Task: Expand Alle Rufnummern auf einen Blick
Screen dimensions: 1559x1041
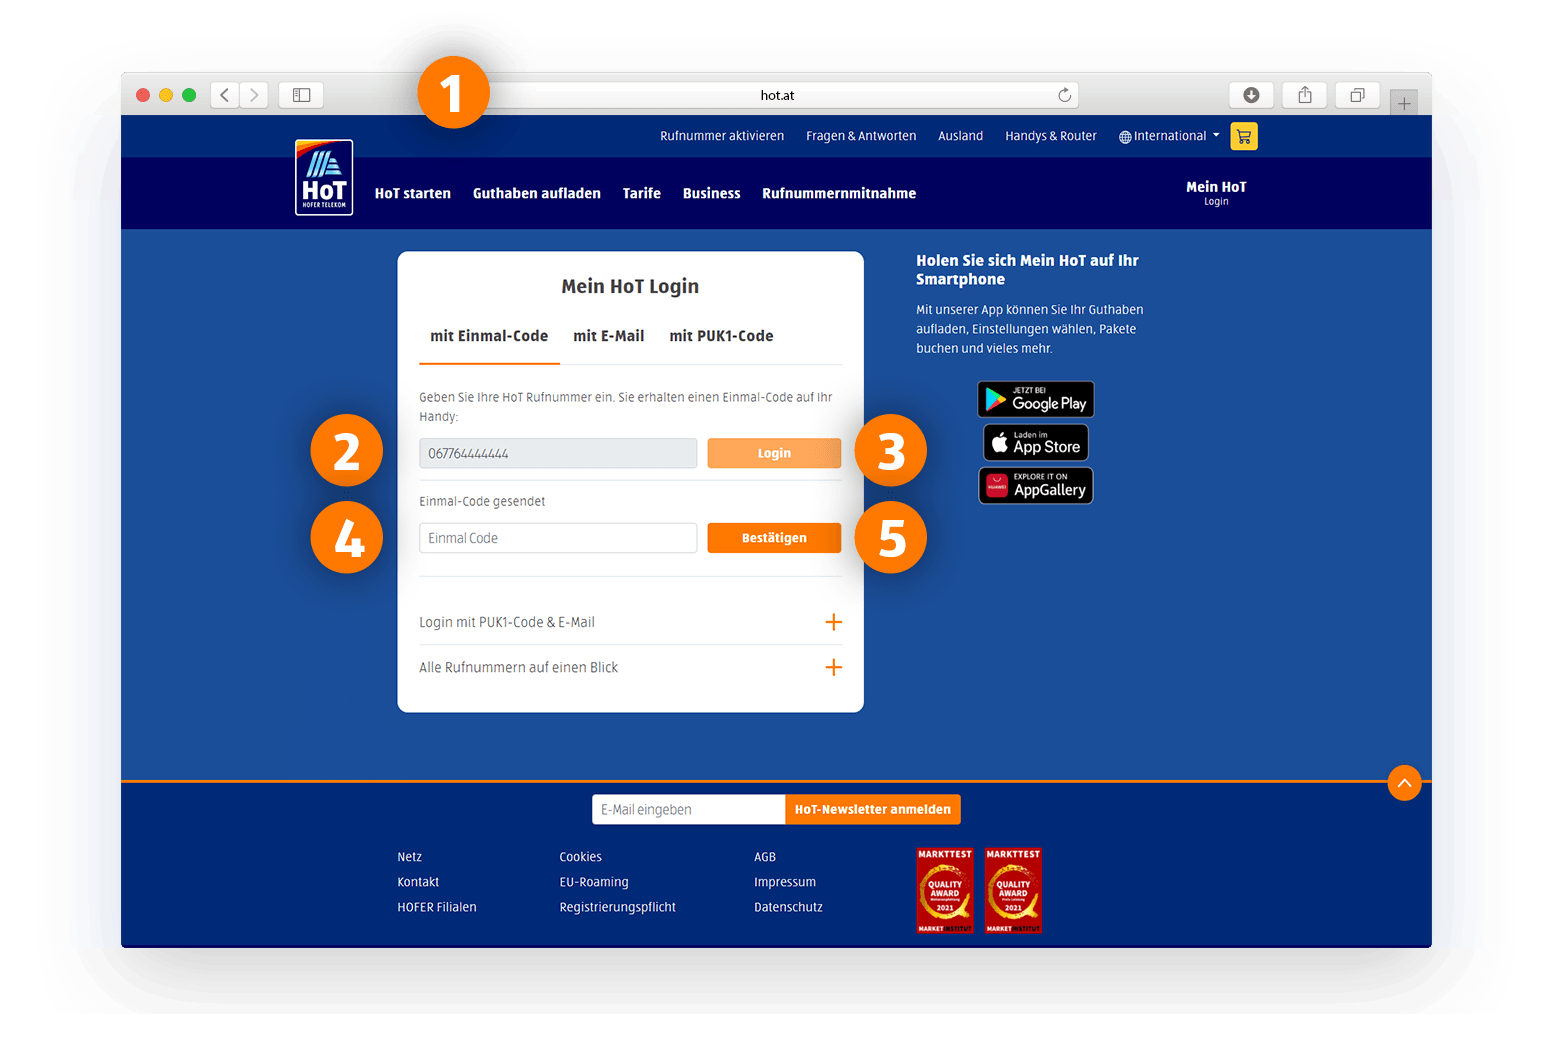Action: click(x=630, y=667)
